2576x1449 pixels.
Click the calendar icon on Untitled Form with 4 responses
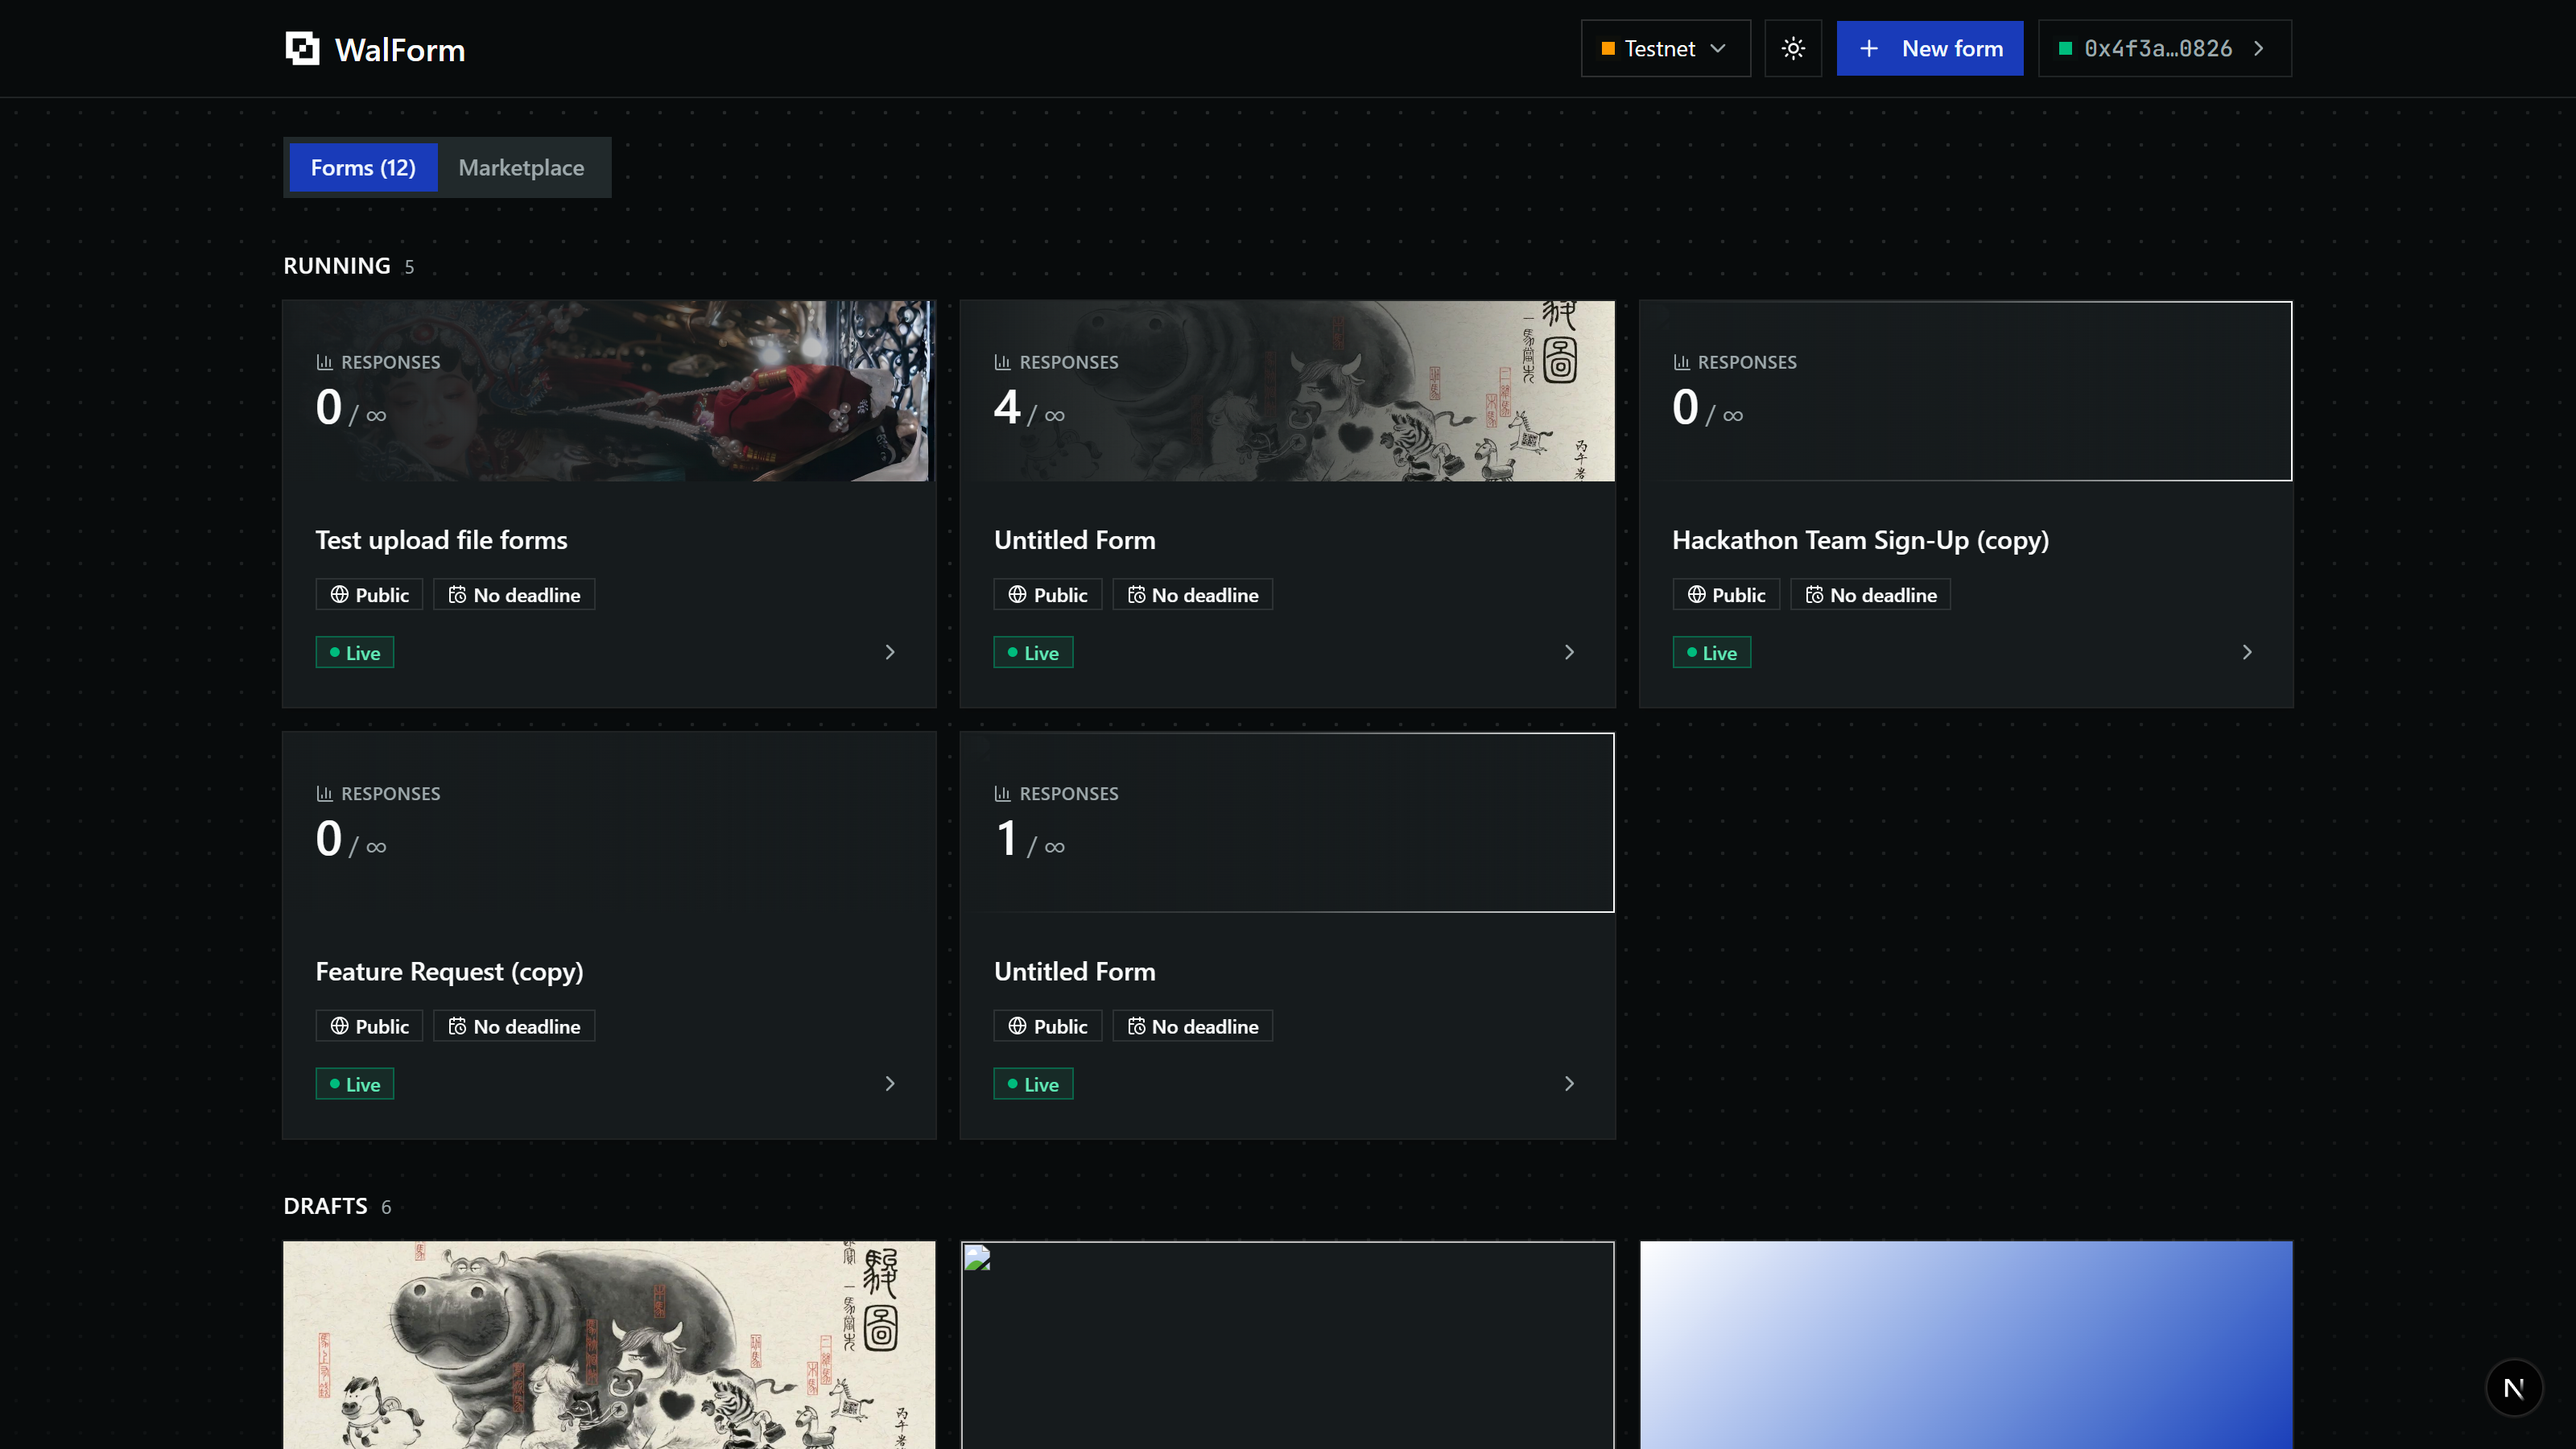click(1136, 595)
